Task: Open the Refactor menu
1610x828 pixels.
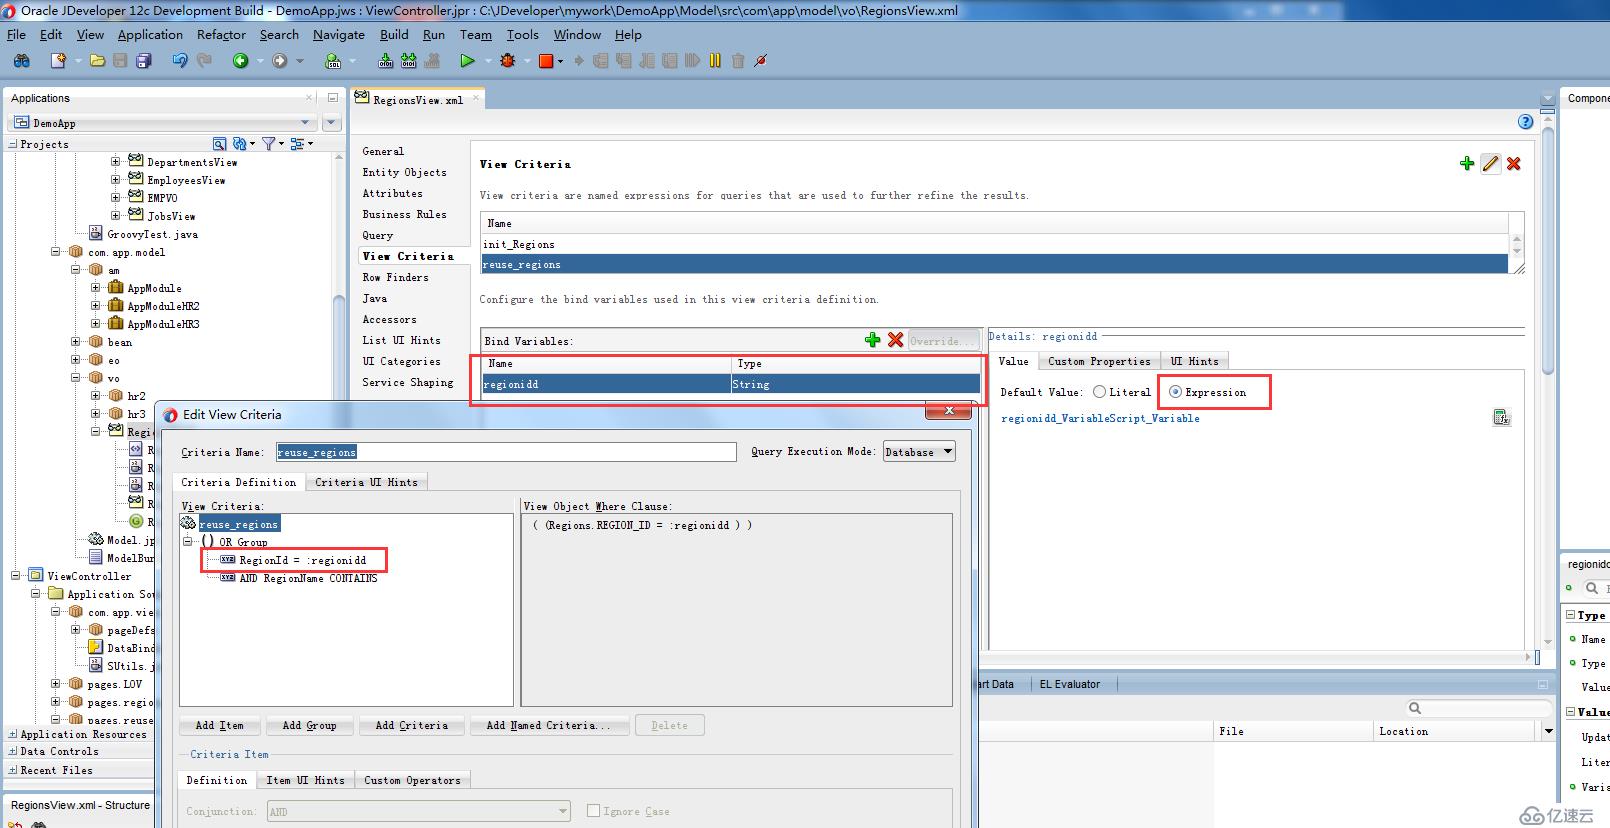Action: pyautogui.click(x=221, y=34)
